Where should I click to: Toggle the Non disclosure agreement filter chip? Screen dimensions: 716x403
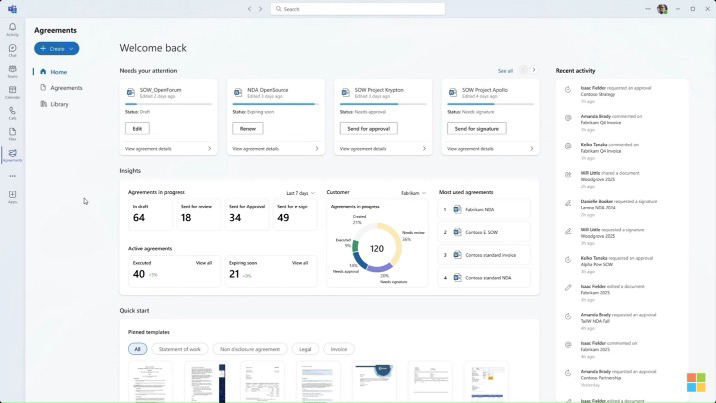pyautogui.click(x=249, y=349)
